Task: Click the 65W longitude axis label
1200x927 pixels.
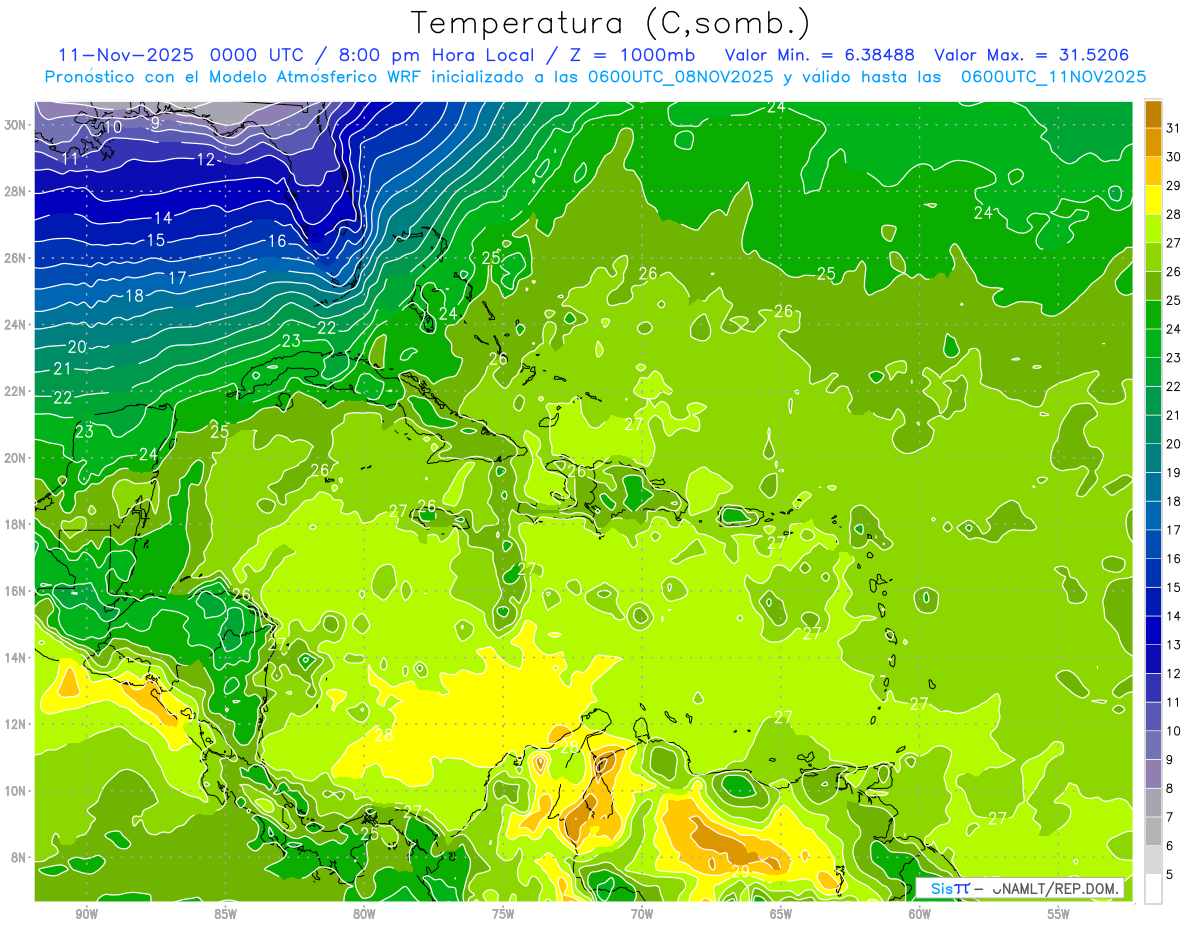Action: point(781,913)
